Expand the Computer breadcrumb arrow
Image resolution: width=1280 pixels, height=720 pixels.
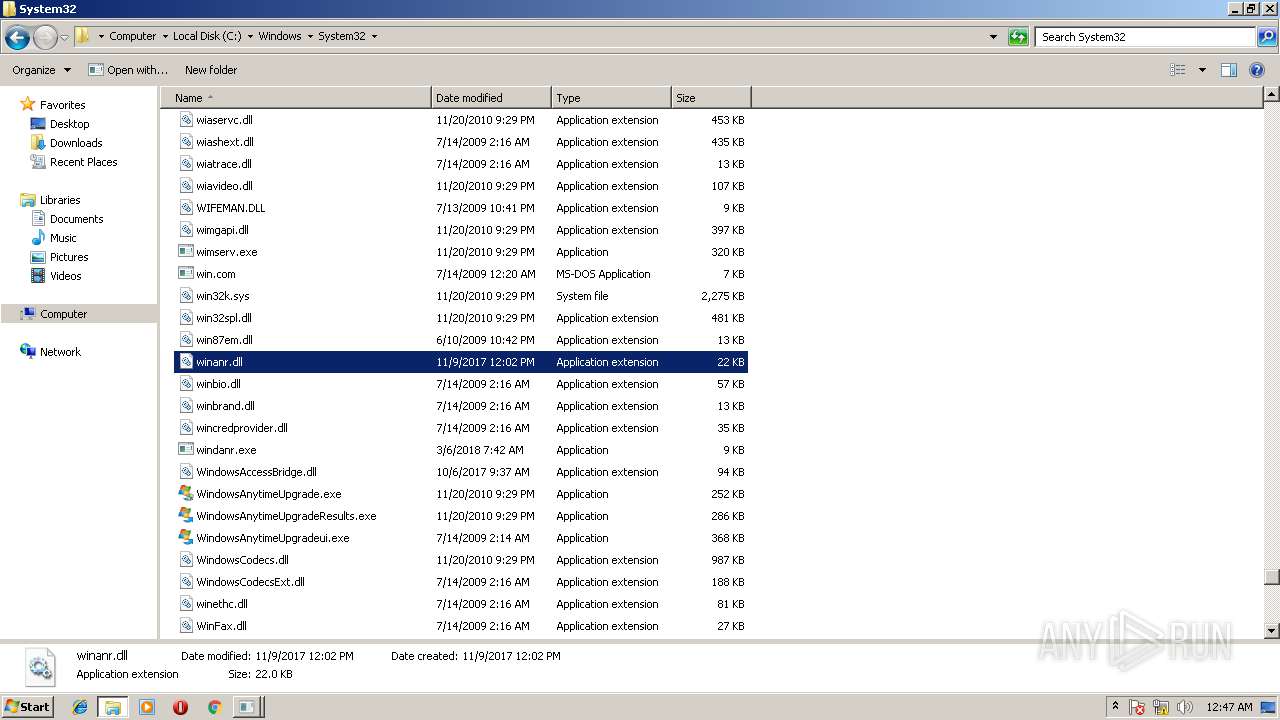pyautogui.click(x=164, y=36)
